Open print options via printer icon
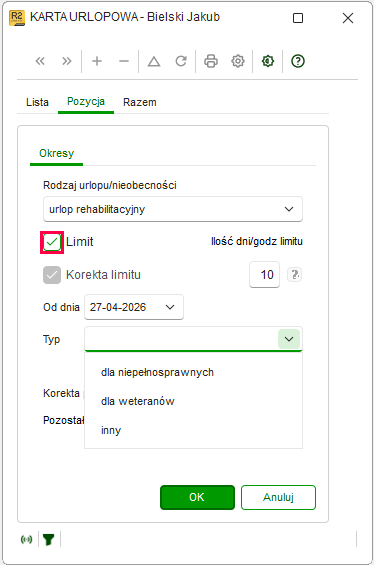This screenshot has width=374, height=565. [211, 61]
